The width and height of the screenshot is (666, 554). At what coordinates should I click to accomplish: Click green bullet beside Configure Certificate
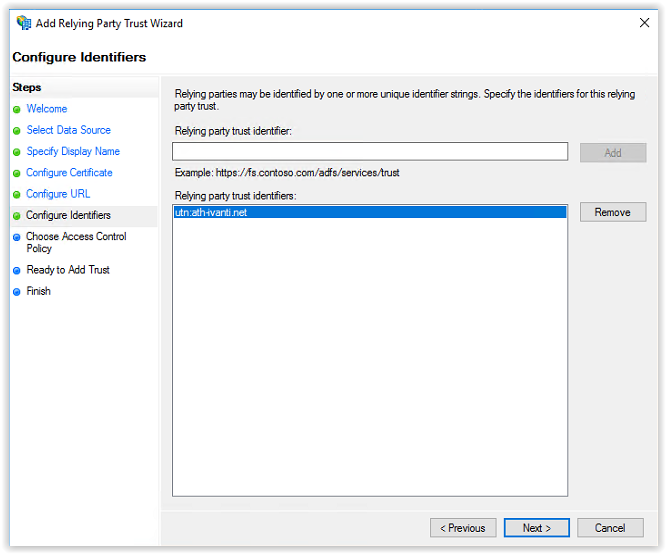pyautogui.click(x=17, y=173)
